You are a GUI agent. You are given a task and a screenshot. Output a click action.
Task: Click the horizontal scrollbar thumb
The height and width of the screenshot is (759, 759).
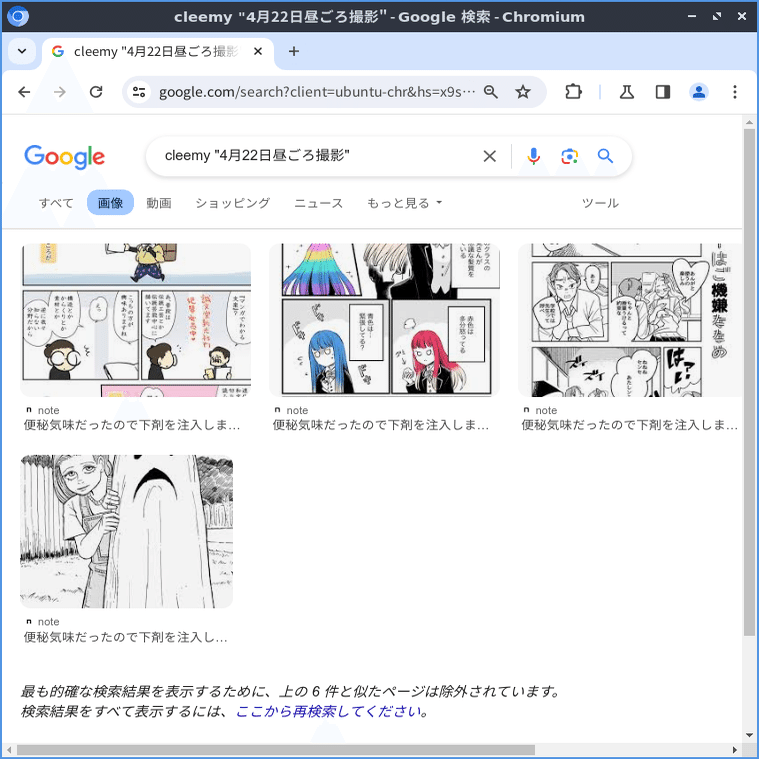click(276, 750)
